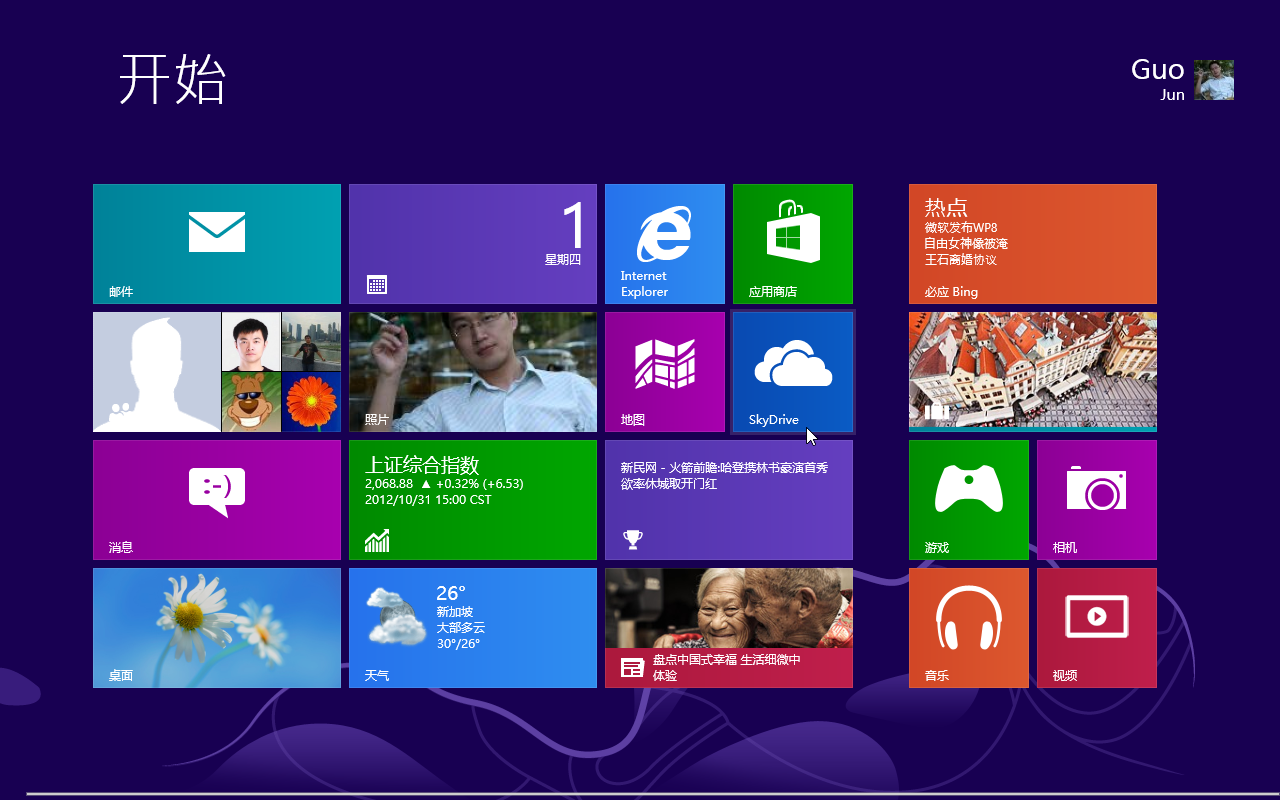Click the Guo Jun user account picture
Viewport: 1280px width, 800px height.
click(x=1213, y=80)
